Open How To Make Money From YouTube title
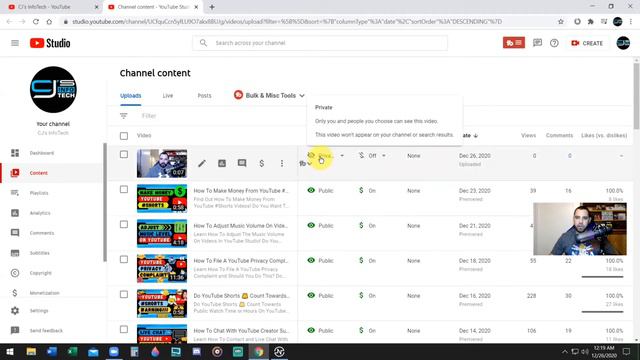 (241, 191)
